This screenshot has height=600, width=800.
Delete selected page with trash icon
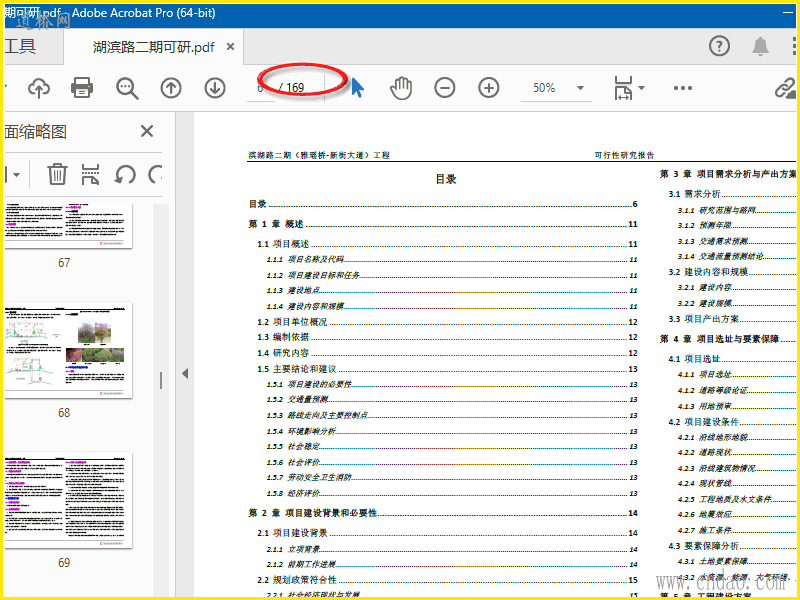click(57, 174)
